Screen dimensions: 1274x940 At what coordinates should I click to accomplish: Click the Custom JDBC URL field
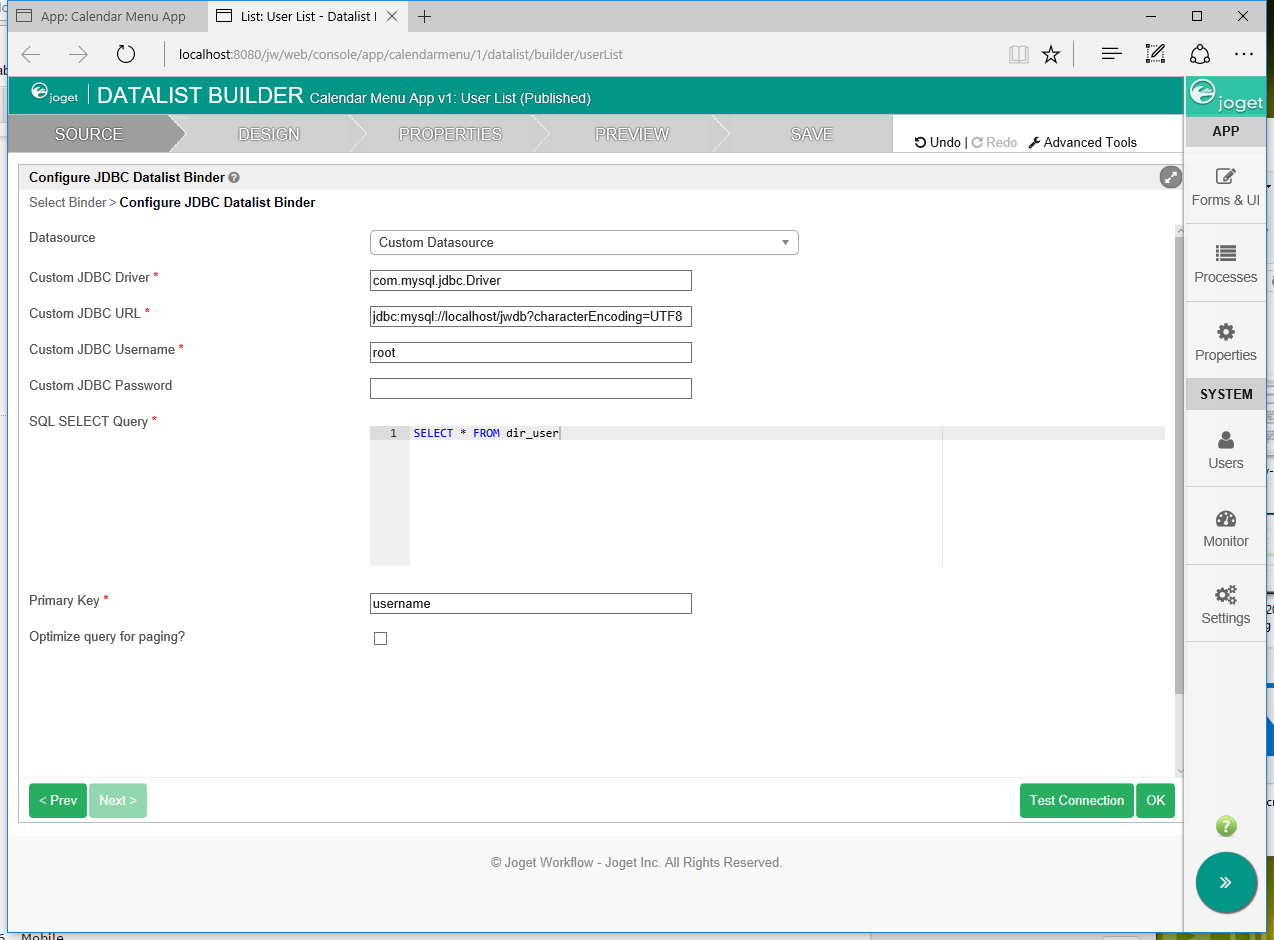tap(531, 317)
